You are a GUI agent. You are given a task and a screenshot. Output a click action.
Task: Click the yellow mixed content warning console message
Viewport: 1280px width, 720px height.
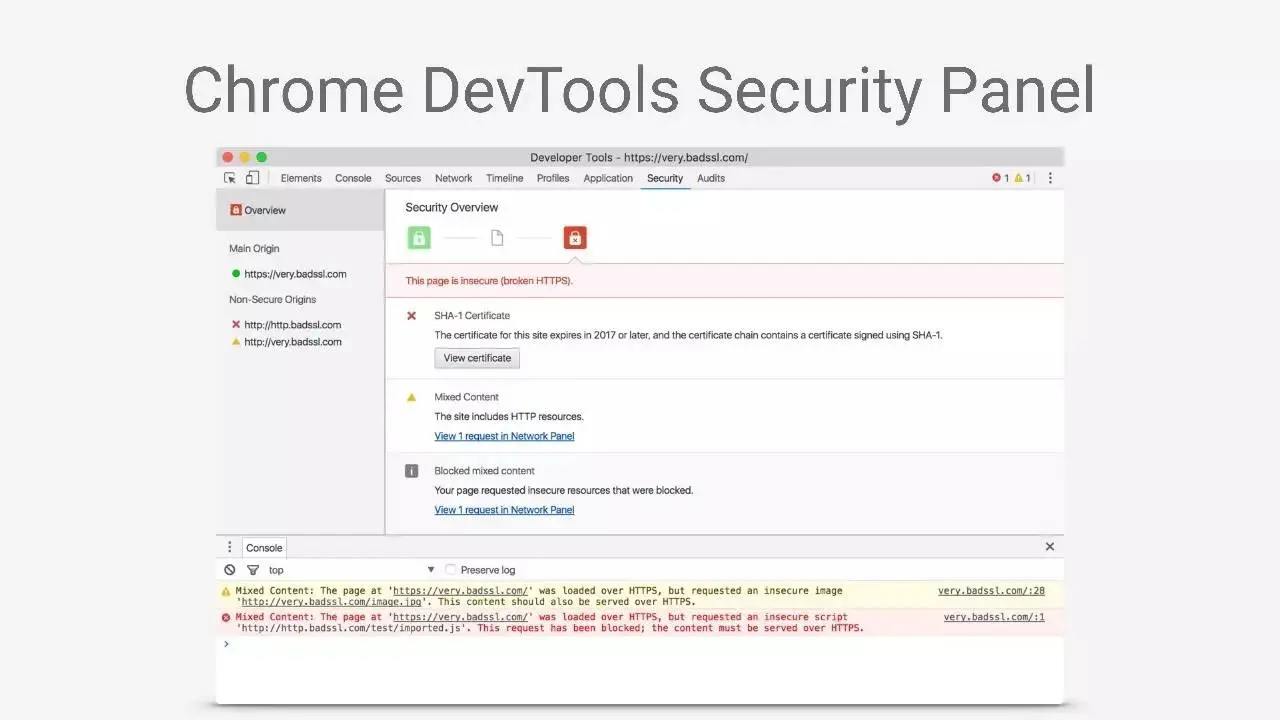[x=640, y=596]
